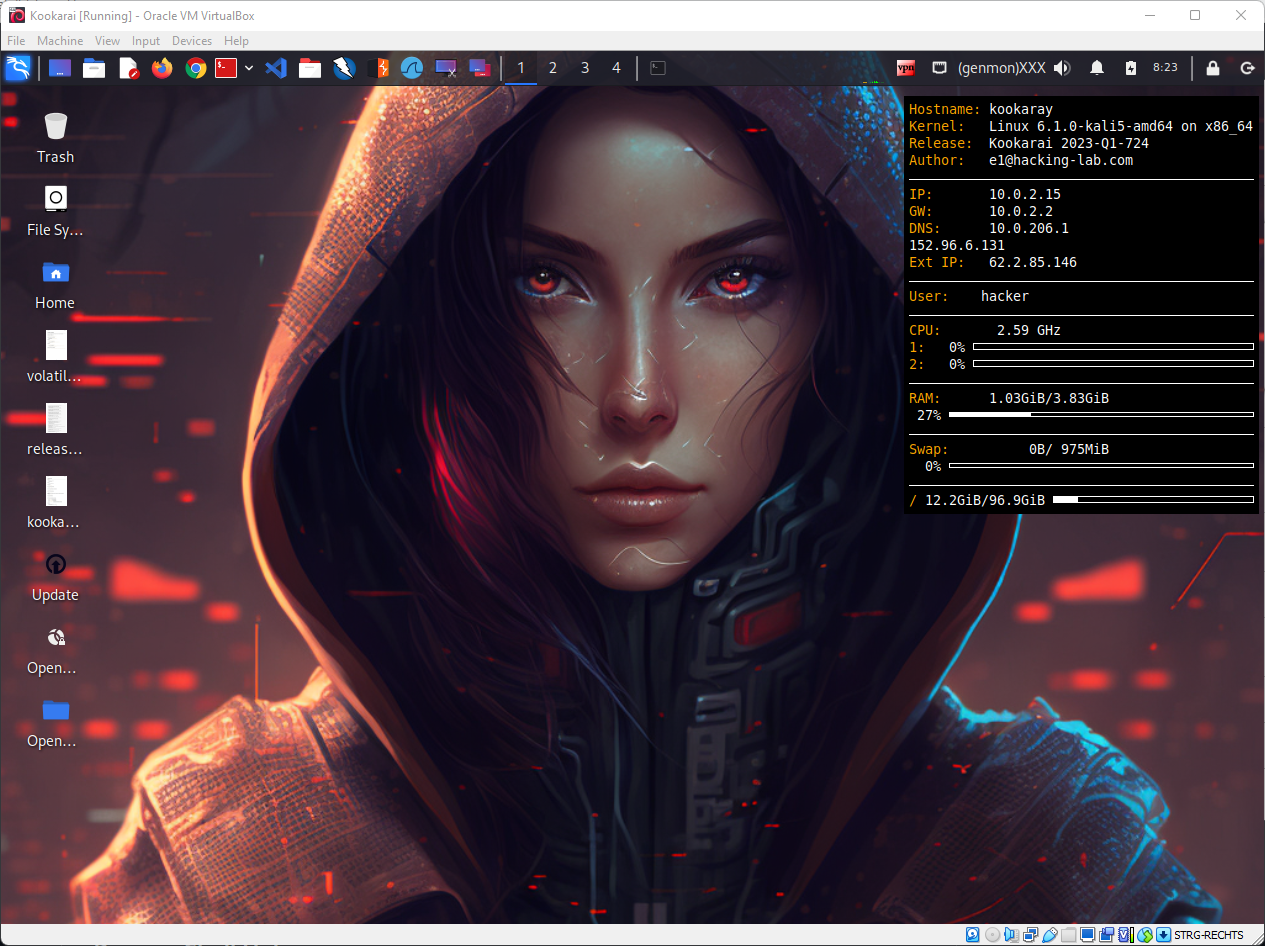Screen dimensions: 1265x946
Task: Click VirtualBox CPU virtualization V indicator
Action: pos(1126,935)
